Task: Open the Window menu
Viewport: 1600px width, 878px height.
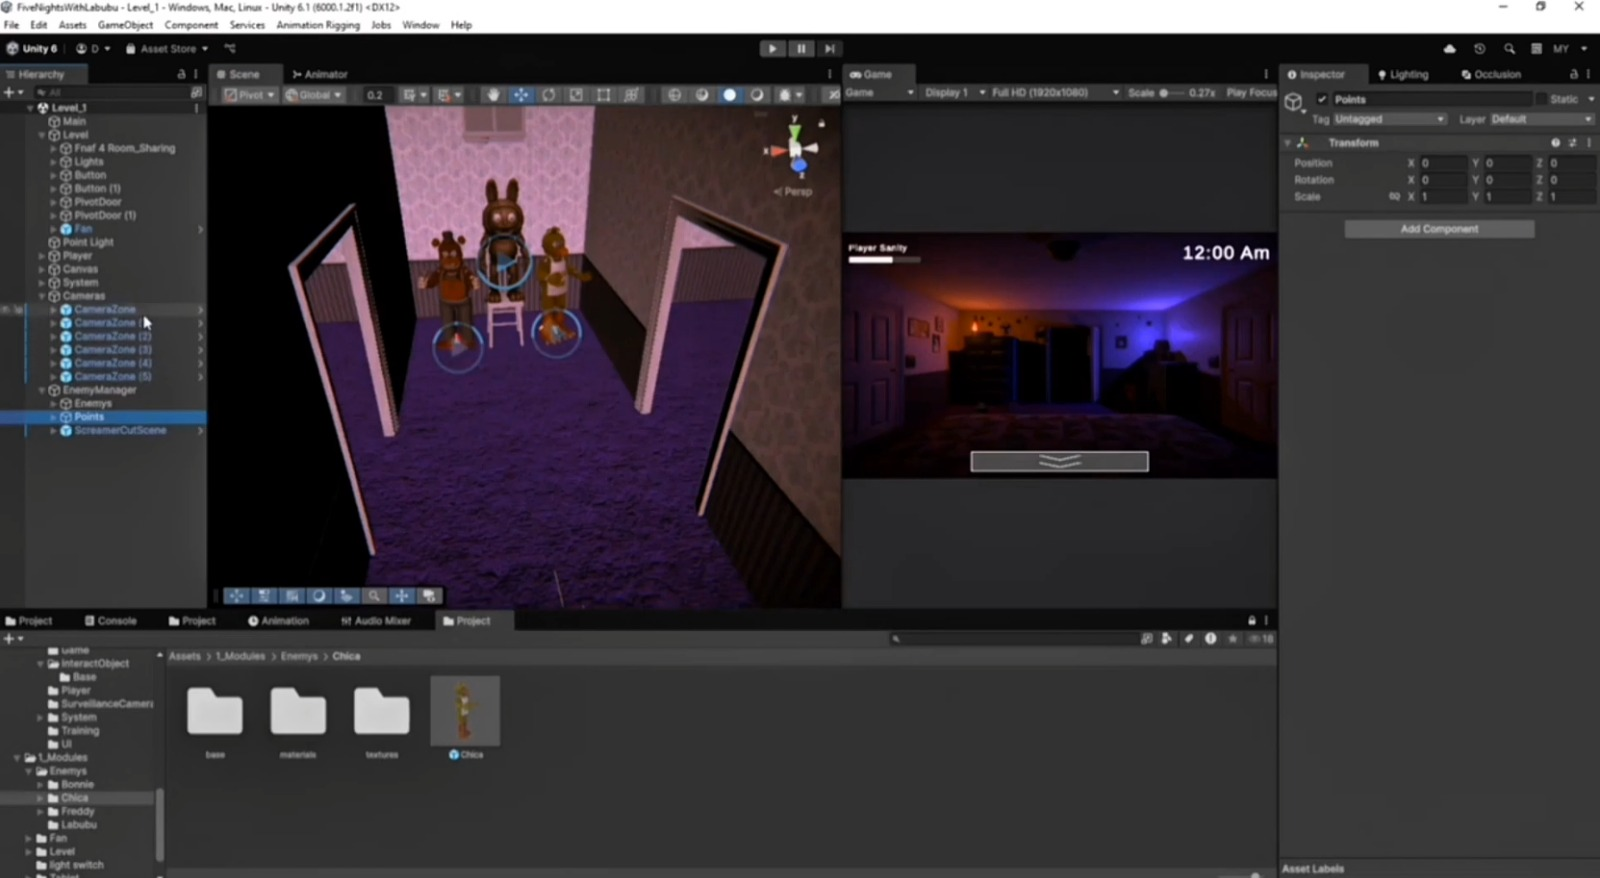Action: 421,25
